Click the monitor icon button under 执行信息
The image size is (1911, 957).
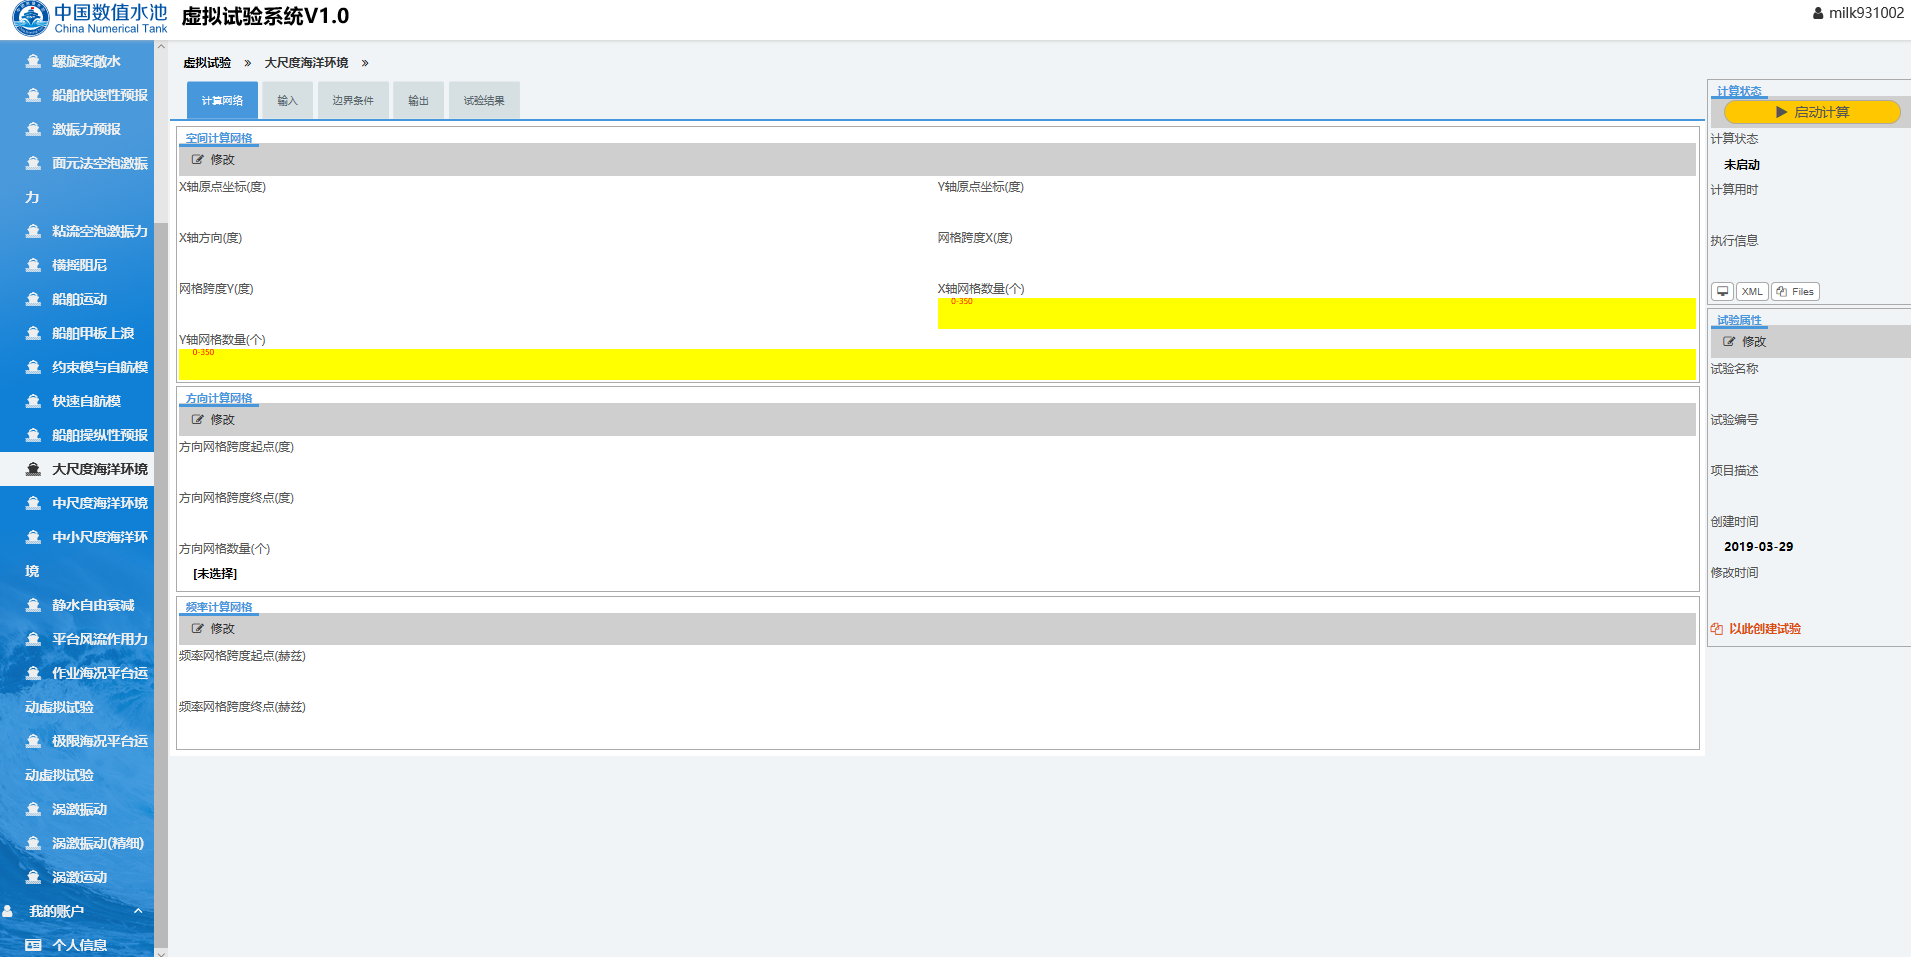[1722, 292]
